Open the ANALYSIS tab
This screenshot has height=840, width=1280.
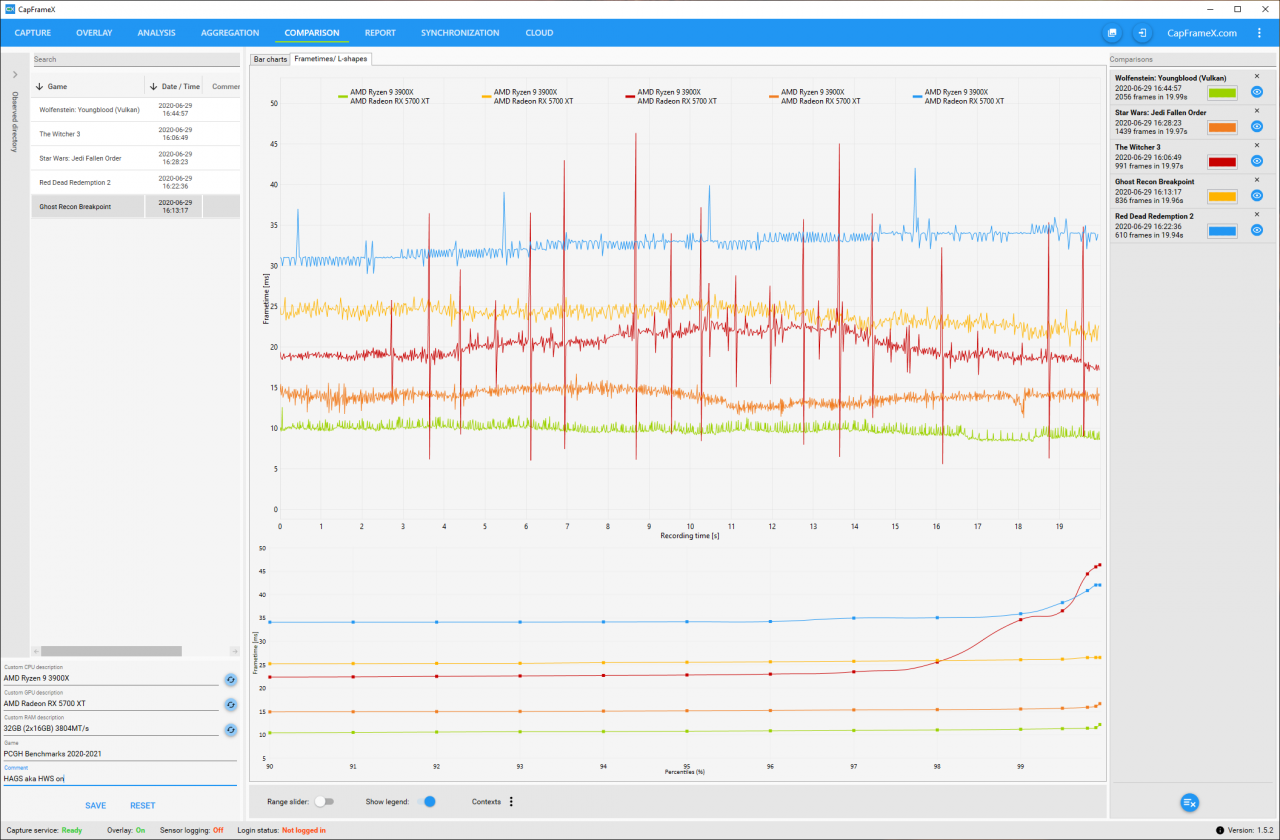point(156,33)
